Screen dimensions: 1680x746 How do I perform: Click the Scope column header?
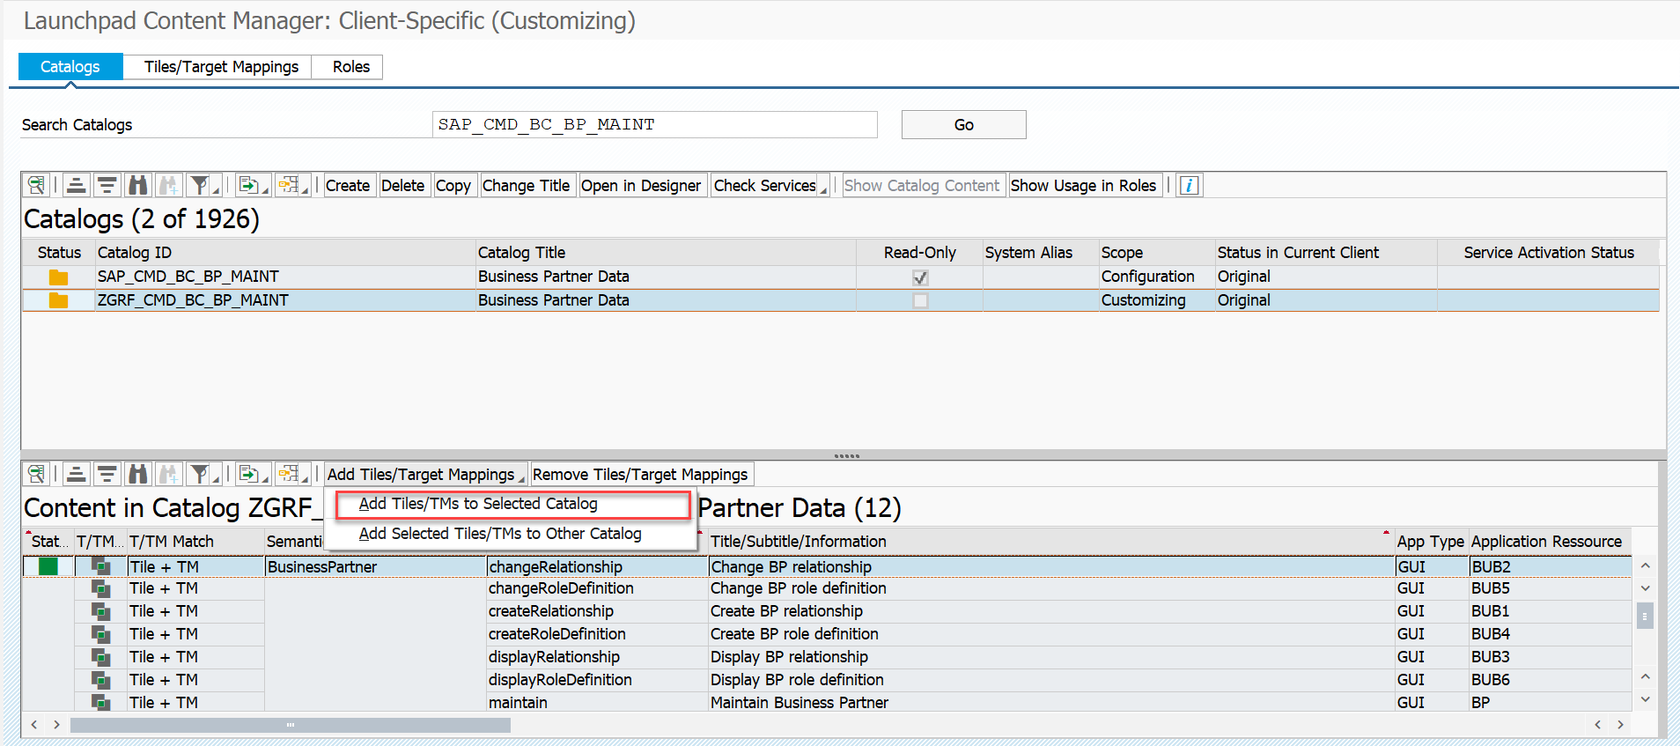[1156, 252]
